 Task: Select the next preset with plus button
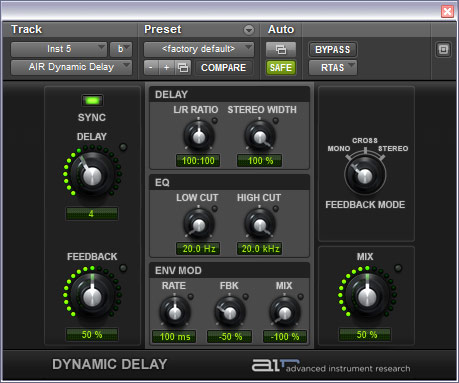pos(167,68)
